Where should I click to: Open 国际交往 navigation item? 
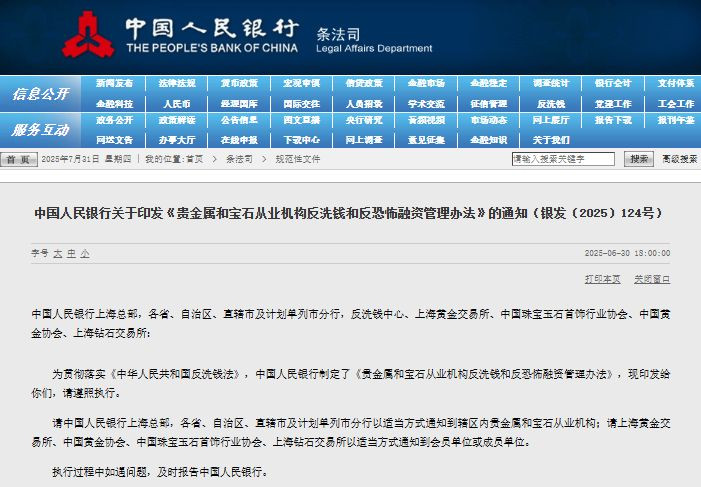coord(302,104)
